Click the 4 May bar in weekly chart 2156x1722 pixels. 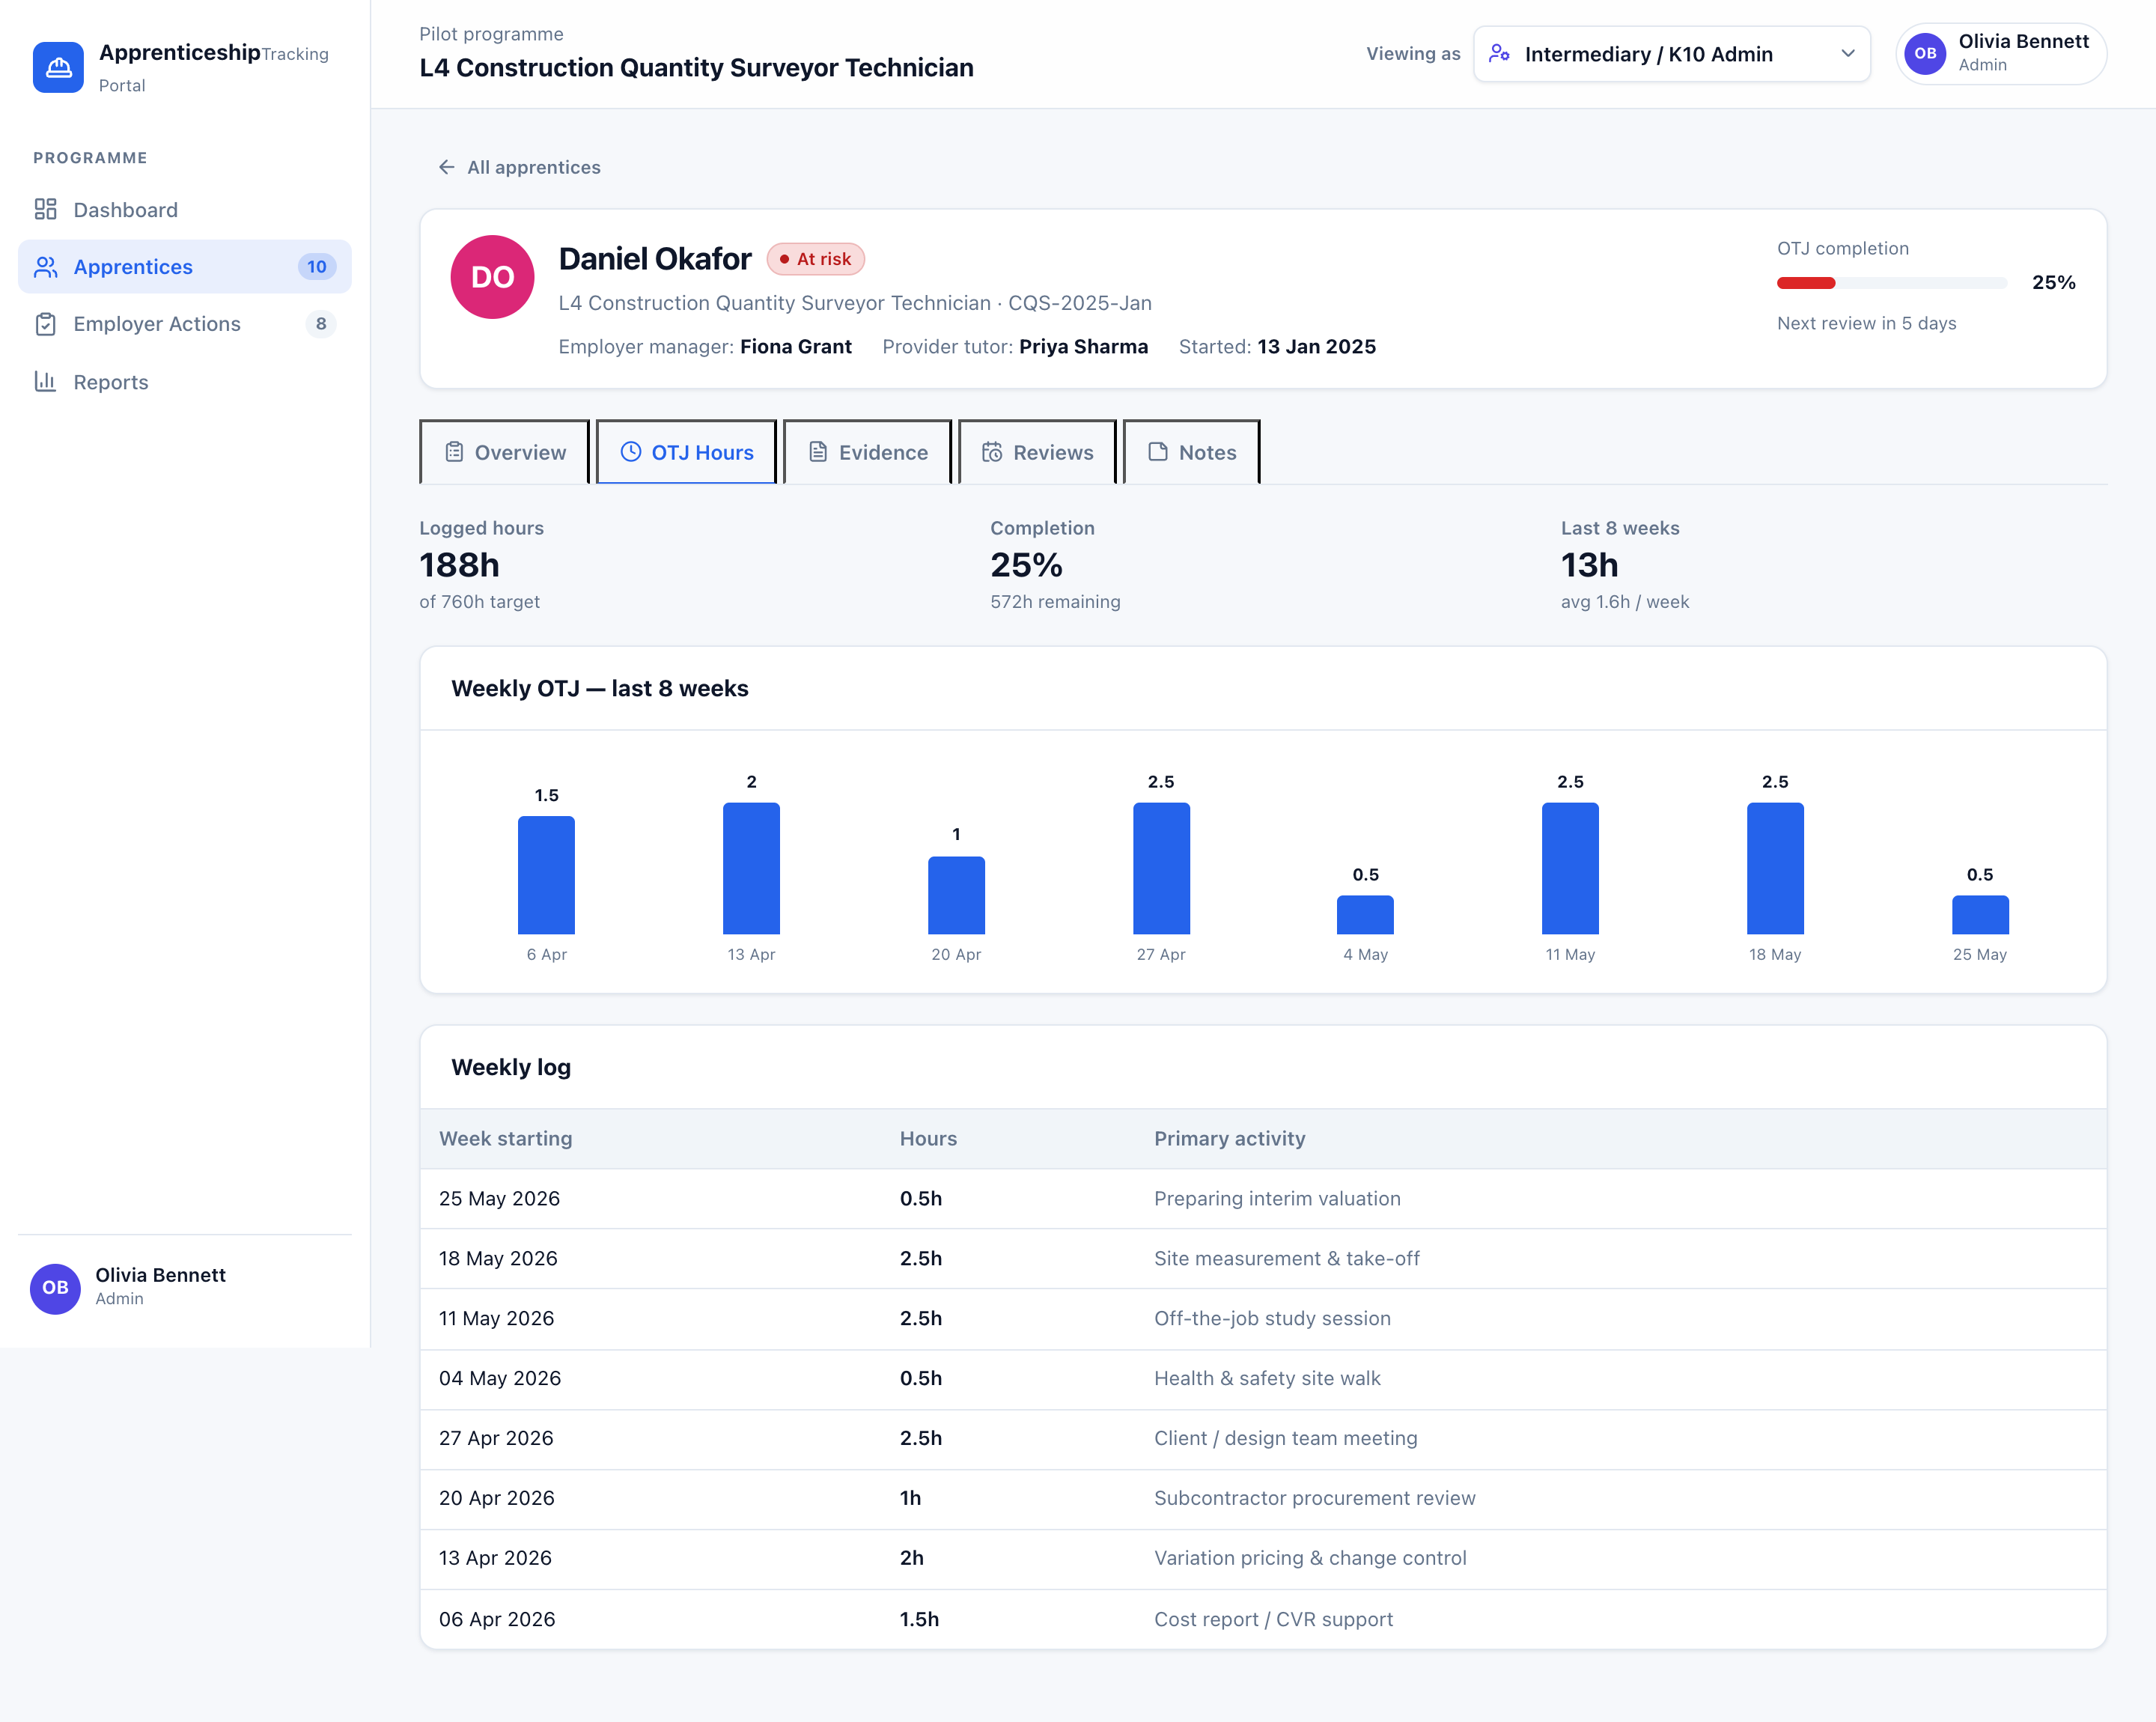[x=1365, y=914]
